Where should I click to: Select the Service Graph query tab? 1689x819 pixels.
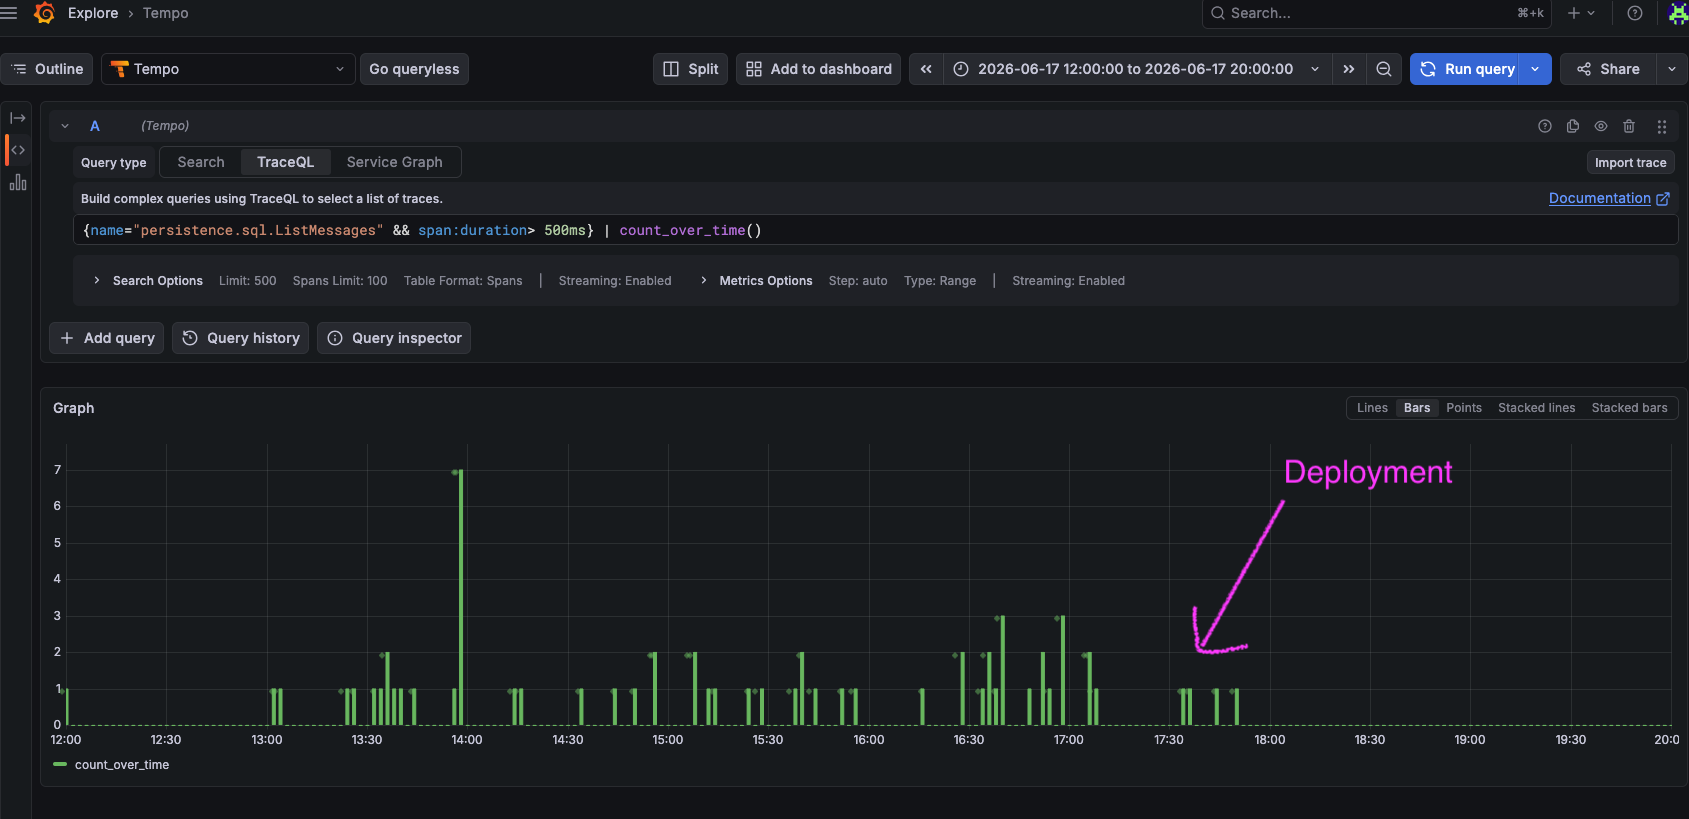[394, 162]
